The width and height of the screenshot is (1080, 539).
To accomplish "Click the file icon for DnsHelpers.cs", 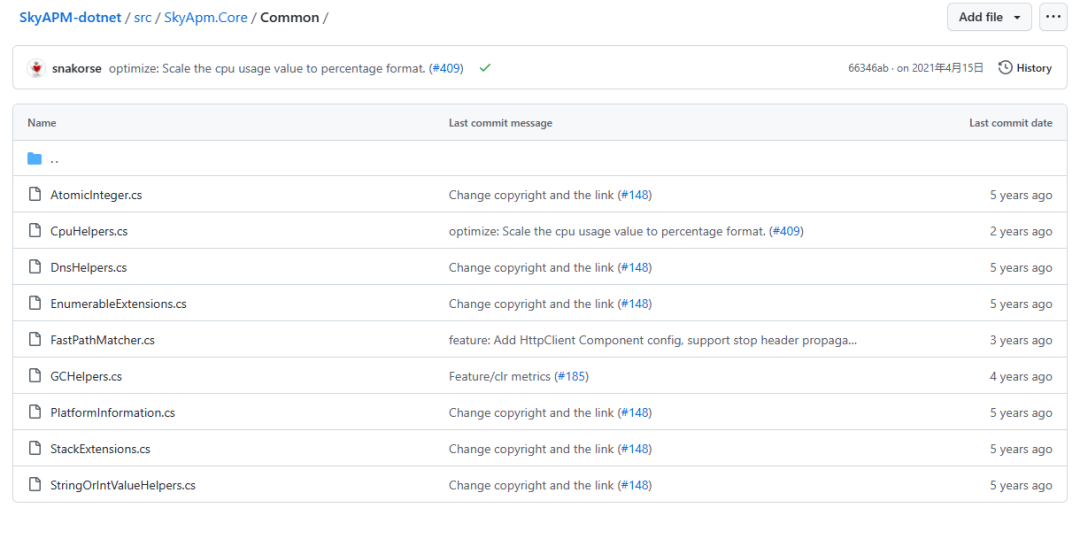I will tap(34, 267).
